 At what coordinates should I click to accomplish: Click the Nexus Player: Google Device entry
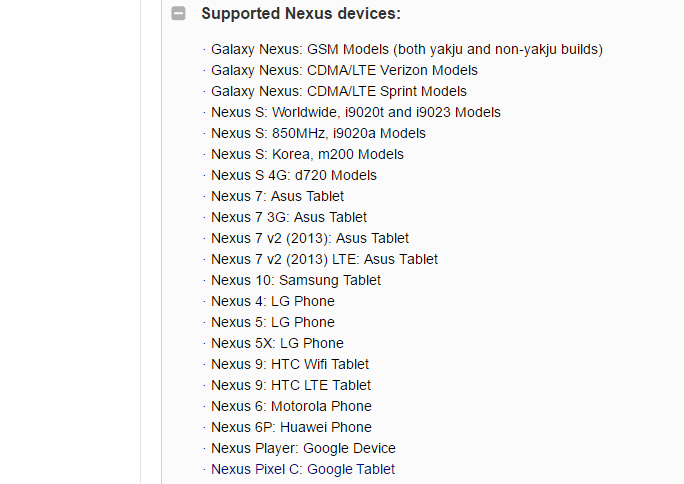[x=303, y=448]
